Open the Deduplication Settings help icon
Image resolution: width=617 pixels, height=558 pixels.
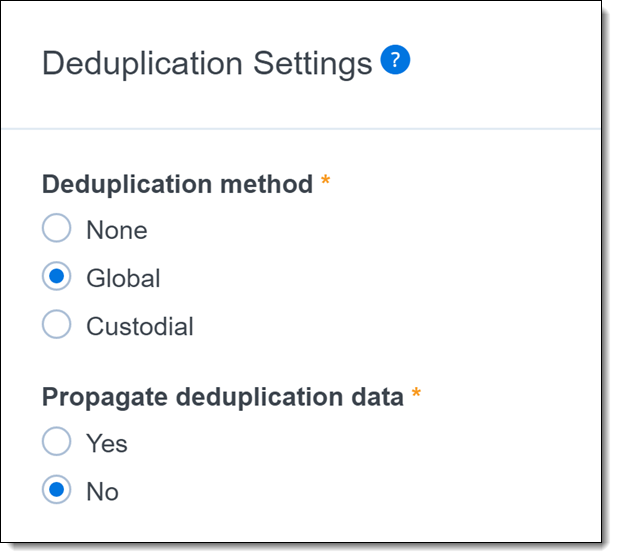[x=396, y=61]
